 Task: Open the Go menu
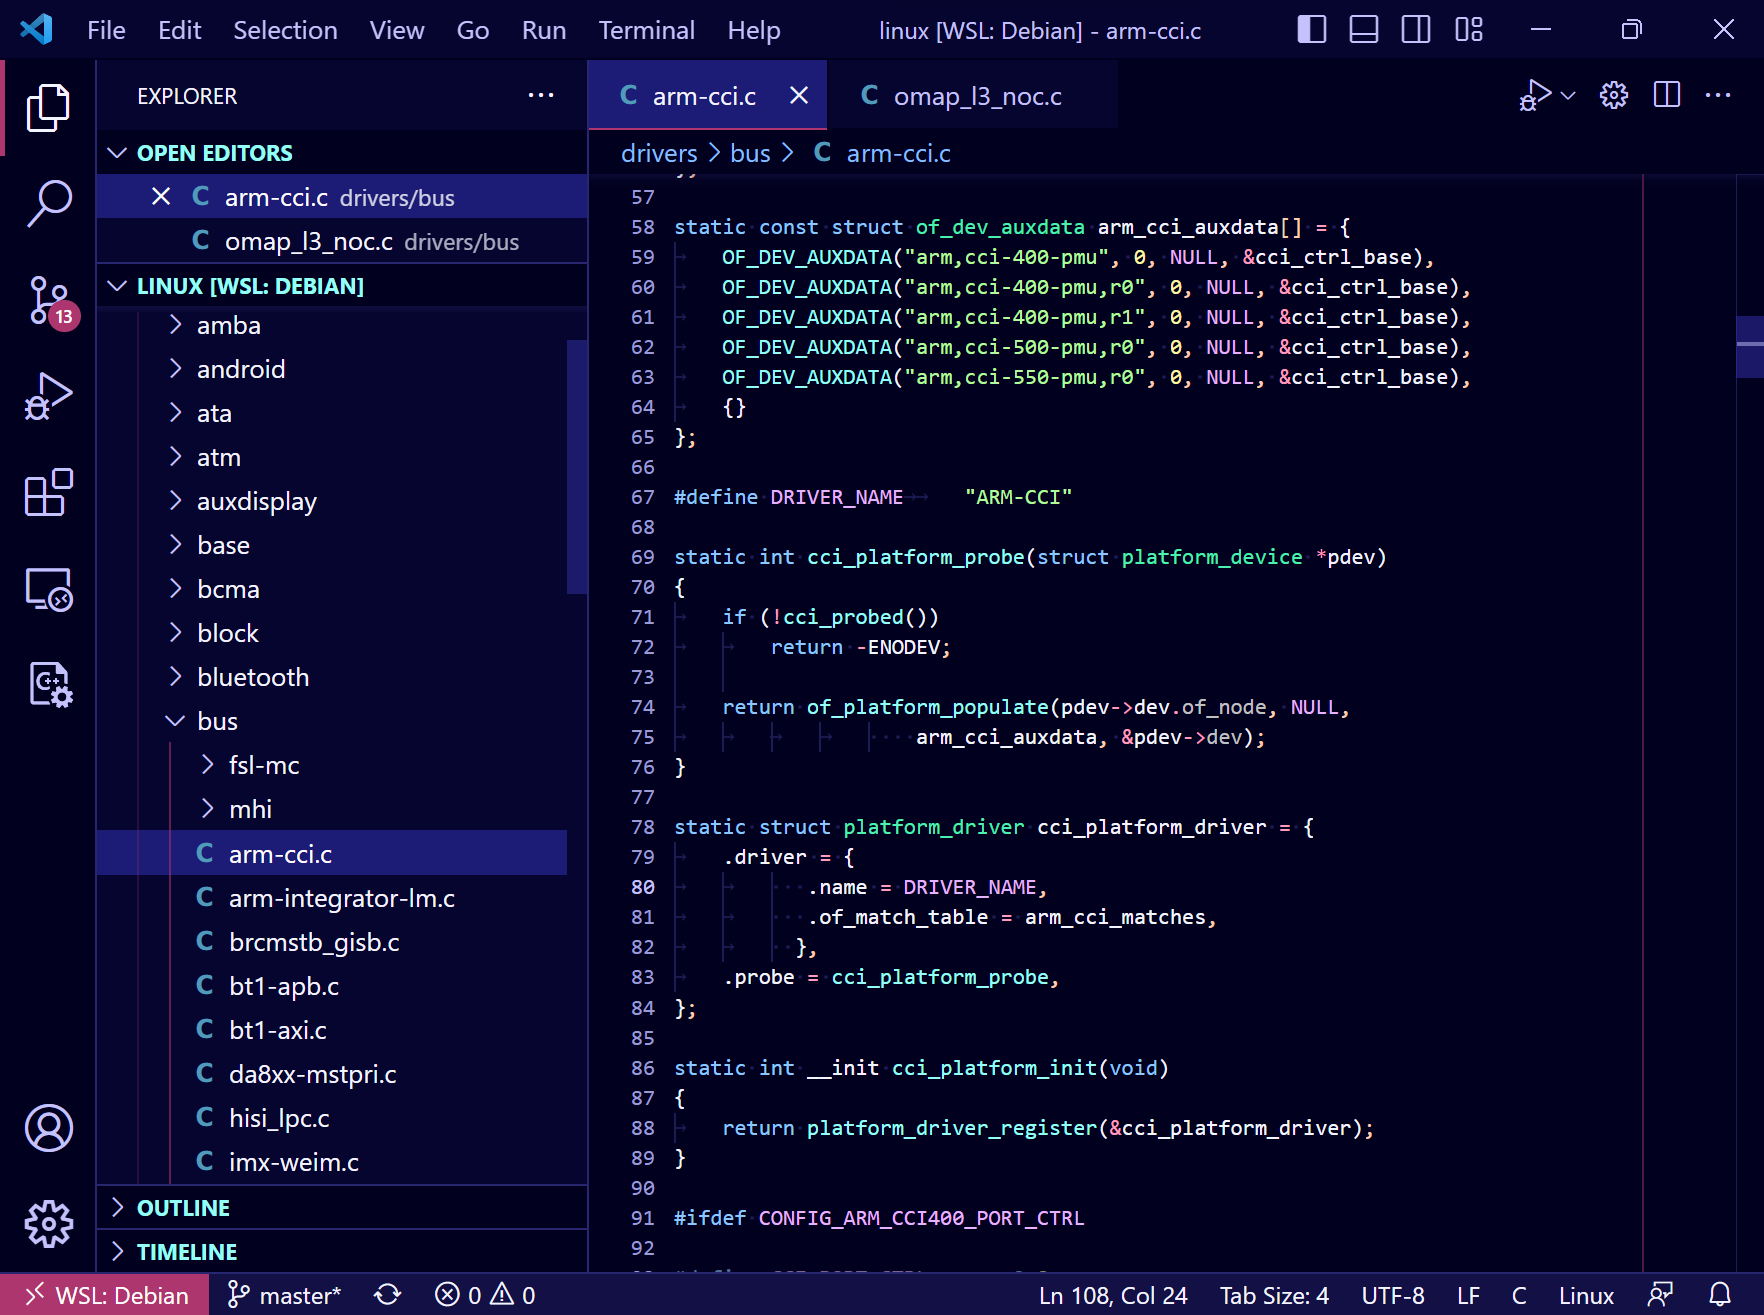coord(473,30)
